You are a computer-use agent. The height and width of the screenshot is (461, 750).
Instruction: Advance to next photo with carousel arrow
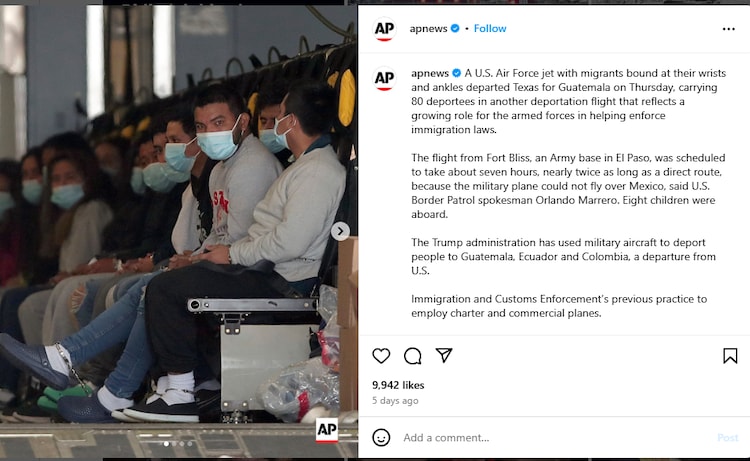point(340,231)
